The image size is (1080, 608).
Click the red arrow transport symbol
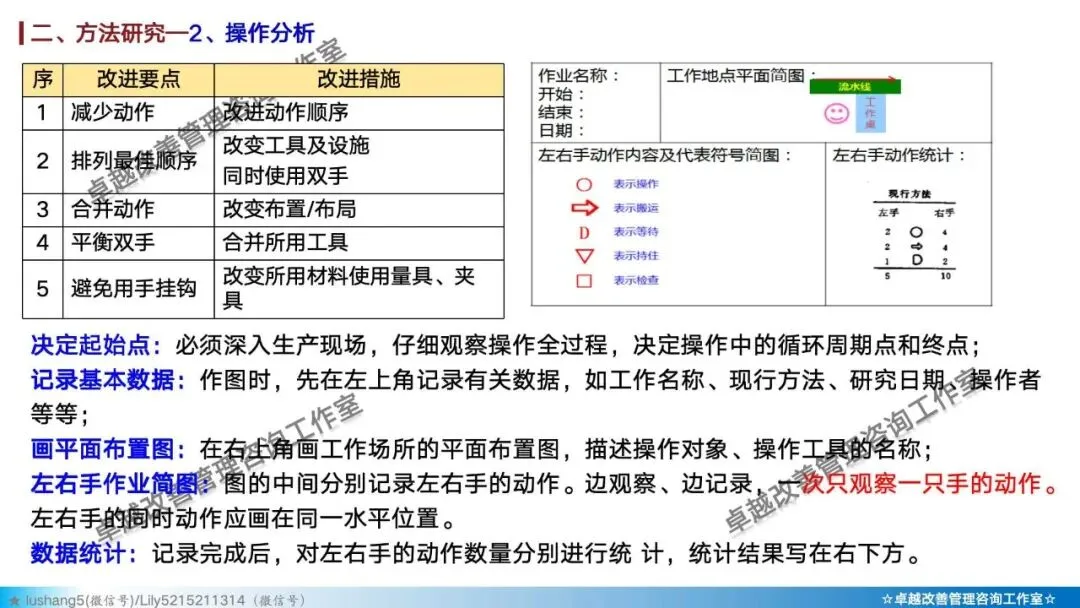(x=585, y=207)
